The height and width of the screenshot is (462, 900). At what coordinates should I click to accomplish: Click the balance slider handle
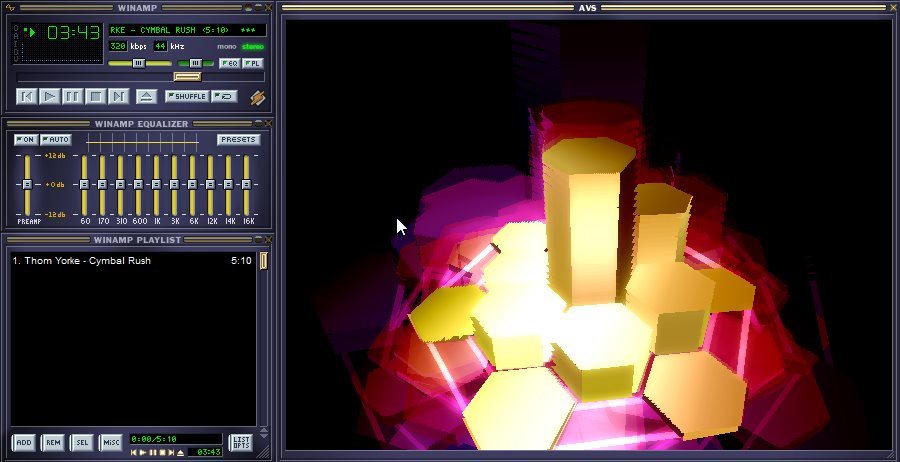[x=196, y=63]
